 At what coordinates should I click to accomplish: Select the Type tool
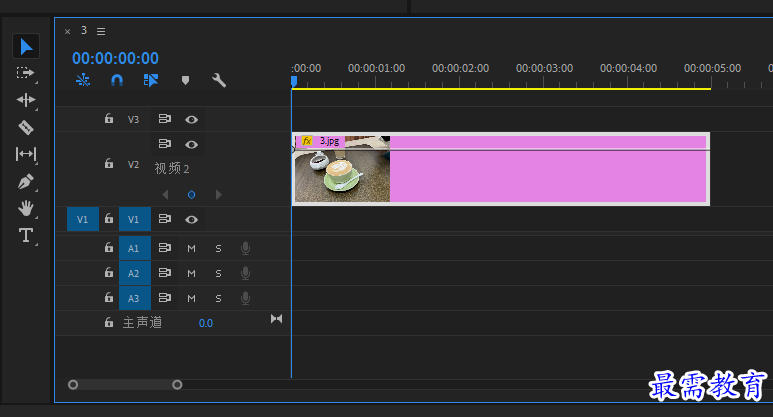(26, 235)
